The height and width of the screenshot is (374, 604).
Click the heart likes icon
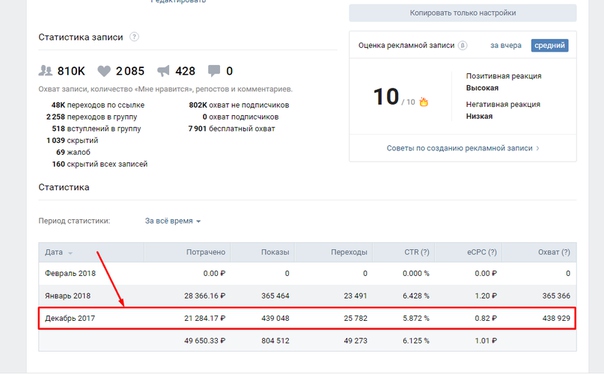[x=104, y=71]
